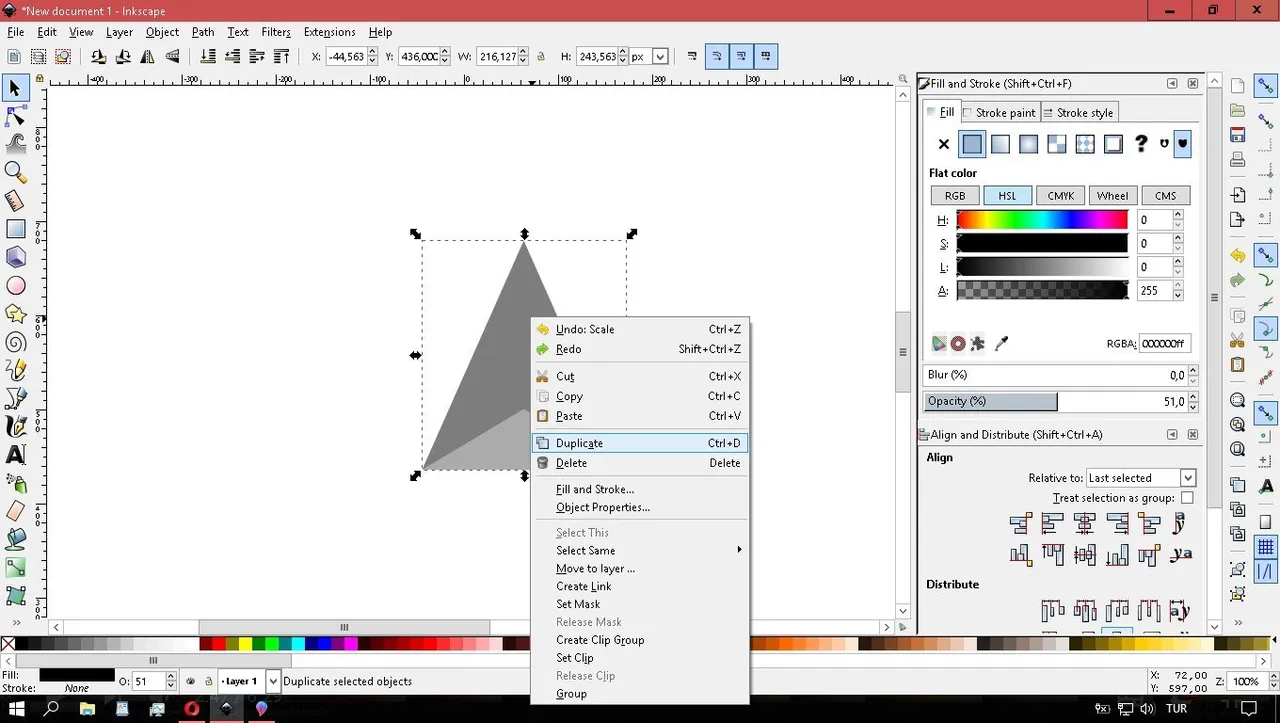Open the Filters menu
The height and width of the screenshot is (723, 1280).
click(276, 32)
